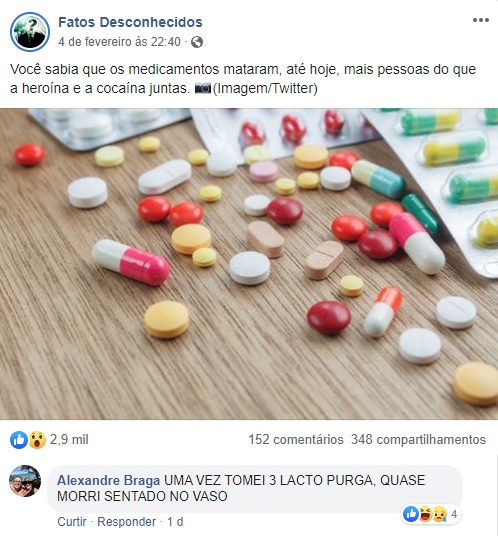Open the post options three-dots menu

coord(481,20)
